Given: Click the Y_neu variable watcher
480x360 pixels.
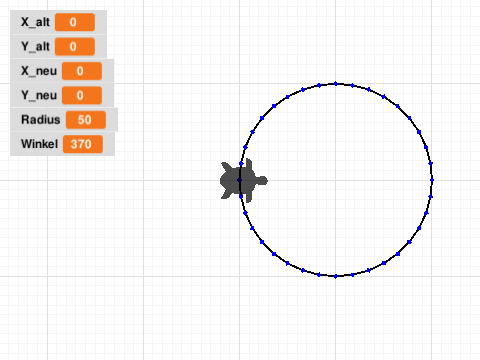Looking at the screenshot, I should tap(62, 95).
